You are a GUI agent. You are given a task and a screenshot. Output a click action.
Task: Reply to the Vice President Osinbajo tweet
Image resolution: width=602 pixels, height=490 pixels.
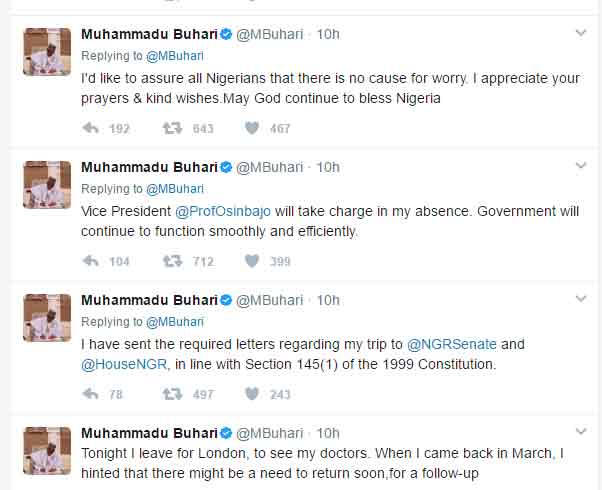pos(90,261)
